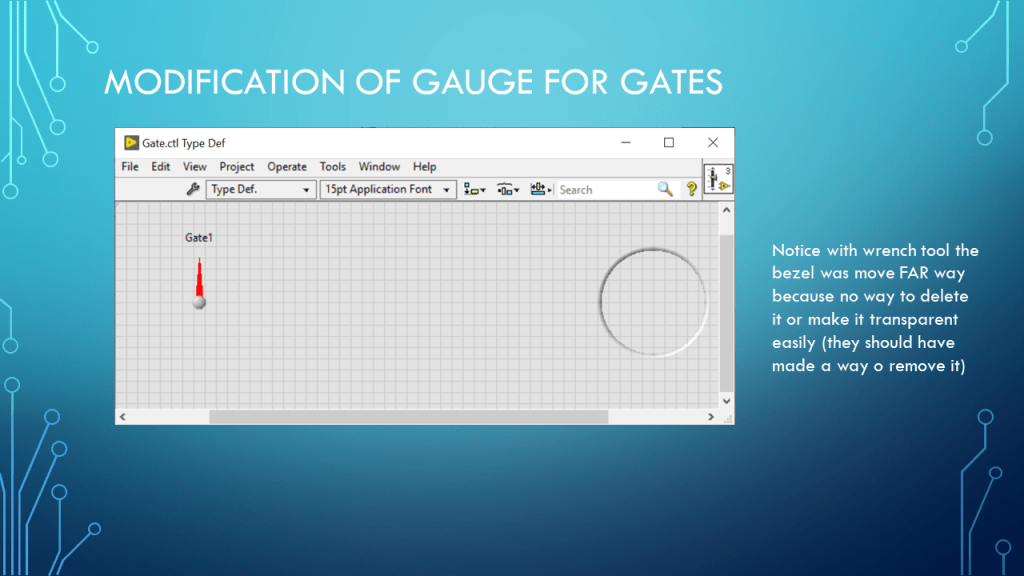Open the Help menu
1024x576 pixels.
click(x=425, y=167)
